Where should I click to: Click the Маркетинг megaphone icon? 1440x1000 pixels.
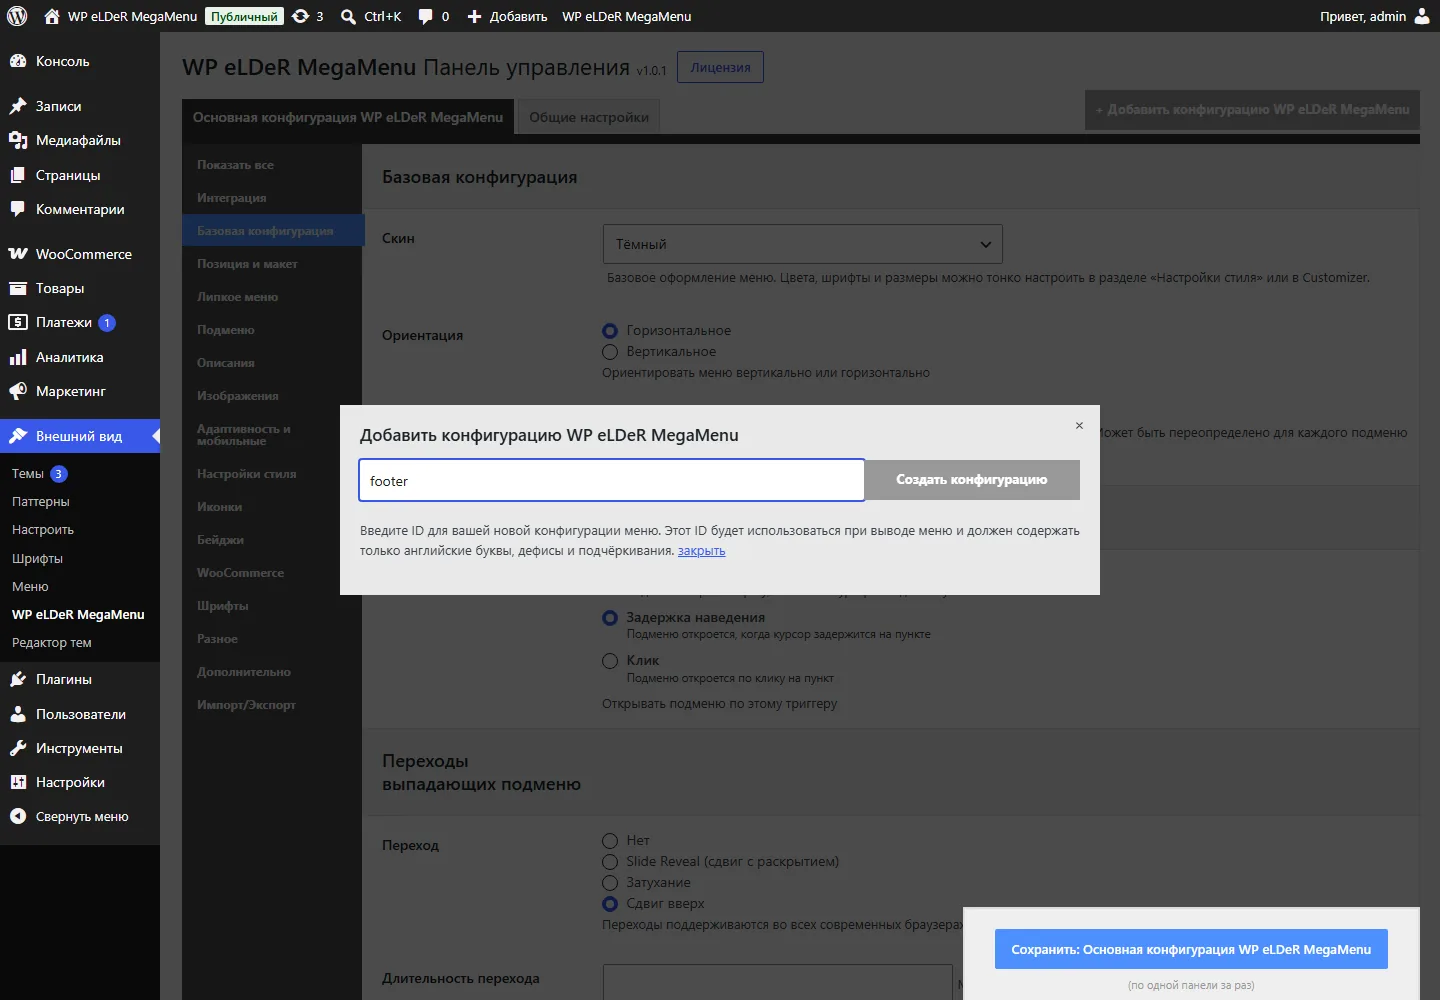point(18,391)
